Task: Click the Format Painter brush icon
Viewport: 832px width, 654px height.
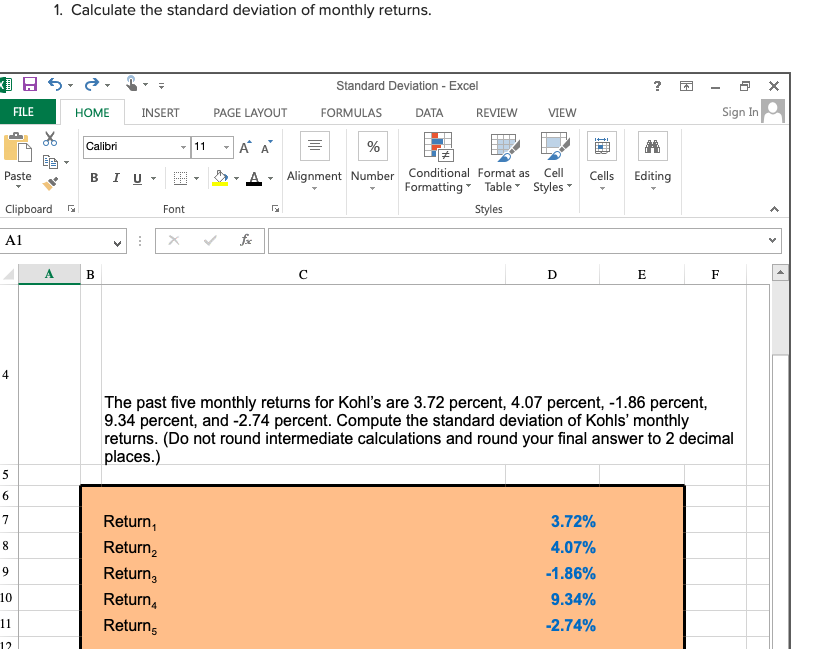Action: click(50, 184)
